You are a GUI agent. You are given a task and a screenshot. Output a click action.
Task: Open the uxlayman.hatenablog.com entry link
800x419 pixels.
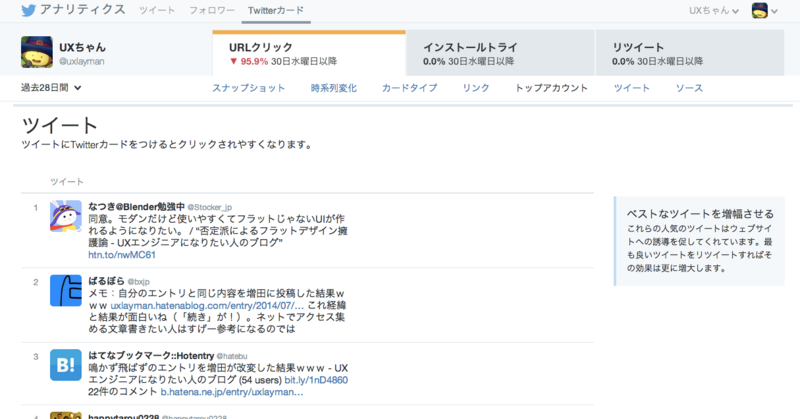click(x=207, y=305)
